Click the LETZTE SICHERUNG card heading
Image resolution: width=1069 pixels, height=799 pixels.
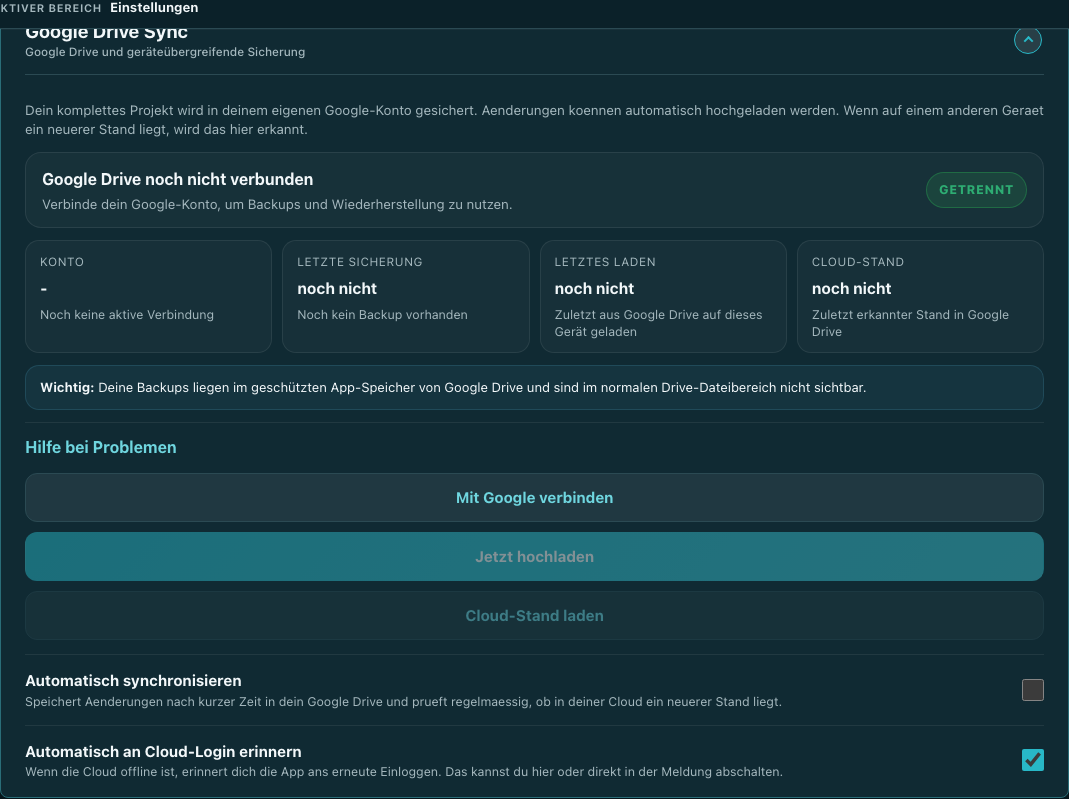(359, 262)
